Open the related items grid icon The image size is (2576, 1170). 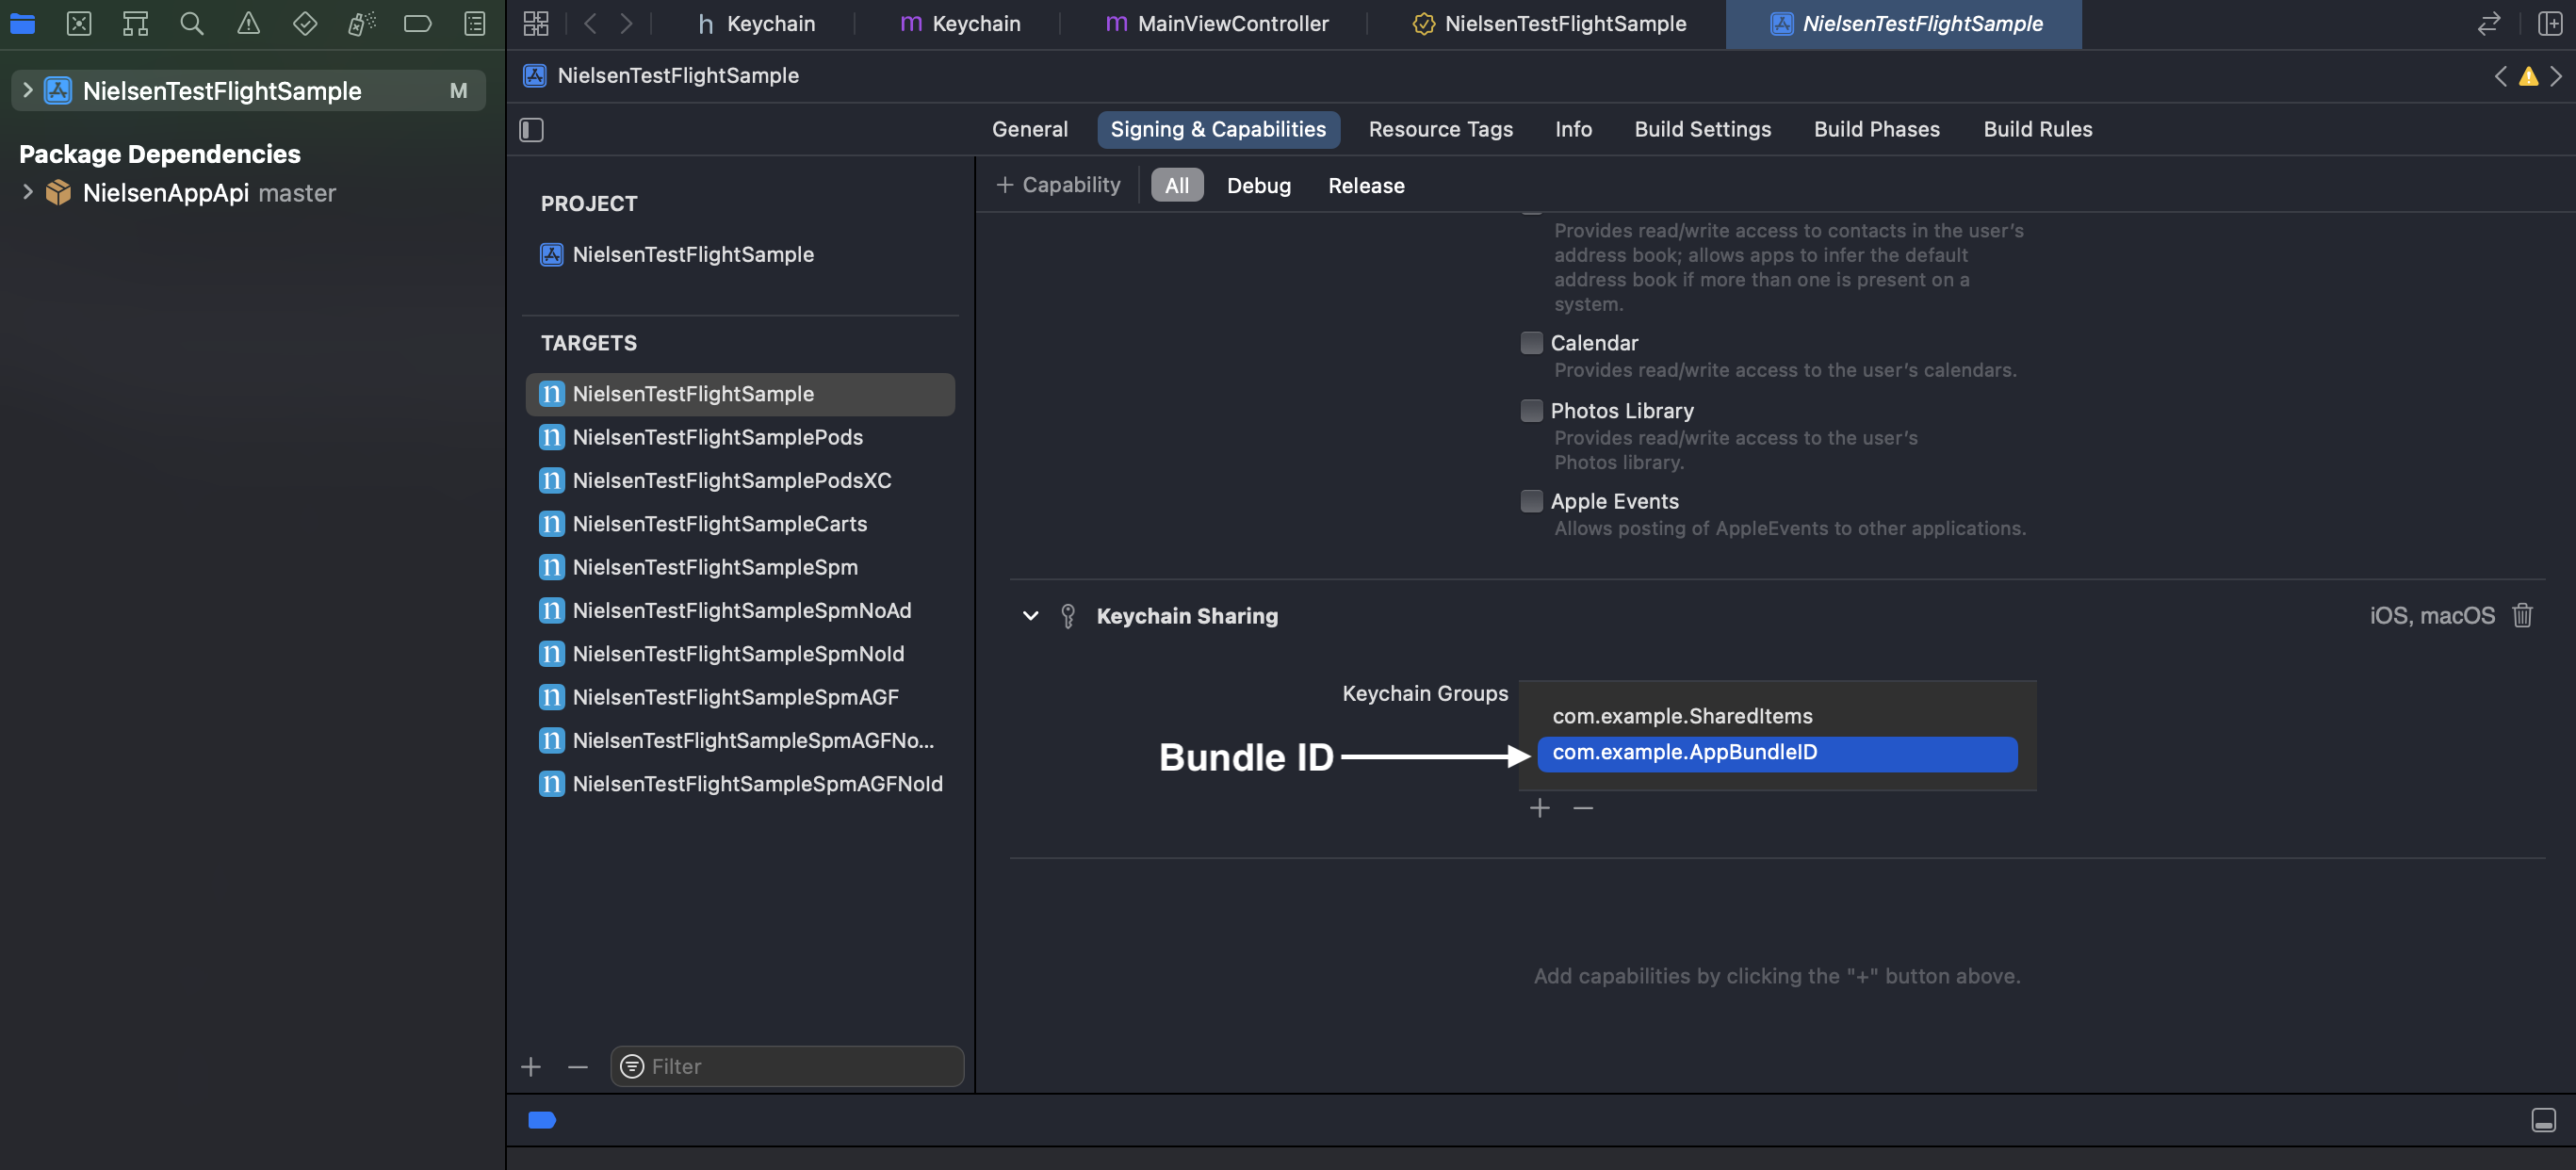(x=536, y=23)
